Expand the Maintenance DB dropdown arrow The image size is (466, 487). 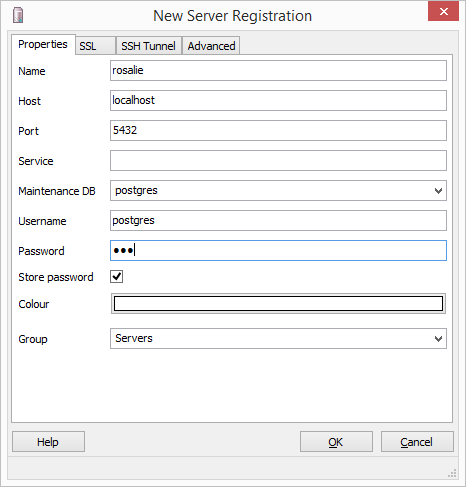(x=438, y=191)
